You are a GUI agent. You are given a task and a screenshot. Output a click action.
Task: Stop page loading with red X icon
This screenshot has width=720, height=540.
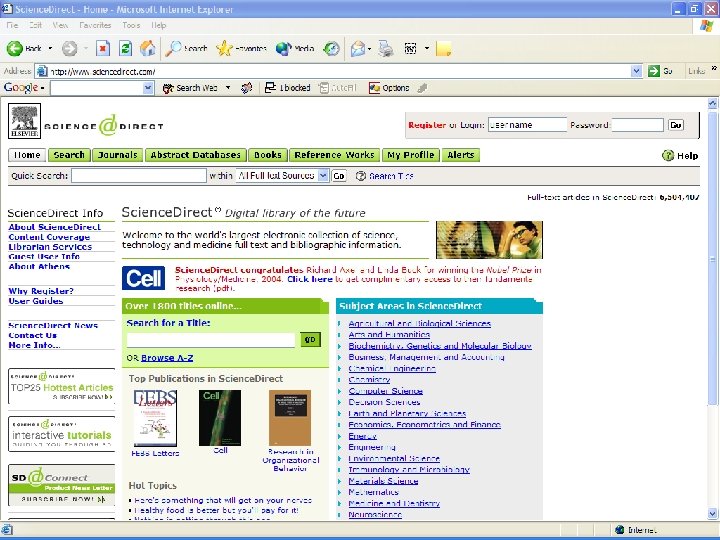tap(103, 48)
